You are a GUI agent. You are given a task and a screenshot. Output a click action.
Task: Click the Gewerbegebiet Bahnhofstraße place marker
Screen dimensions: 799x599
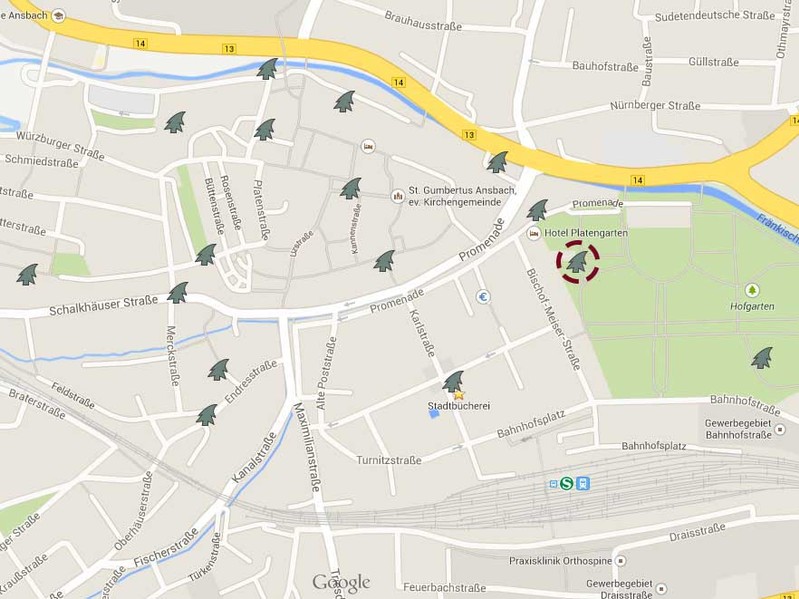780,429
